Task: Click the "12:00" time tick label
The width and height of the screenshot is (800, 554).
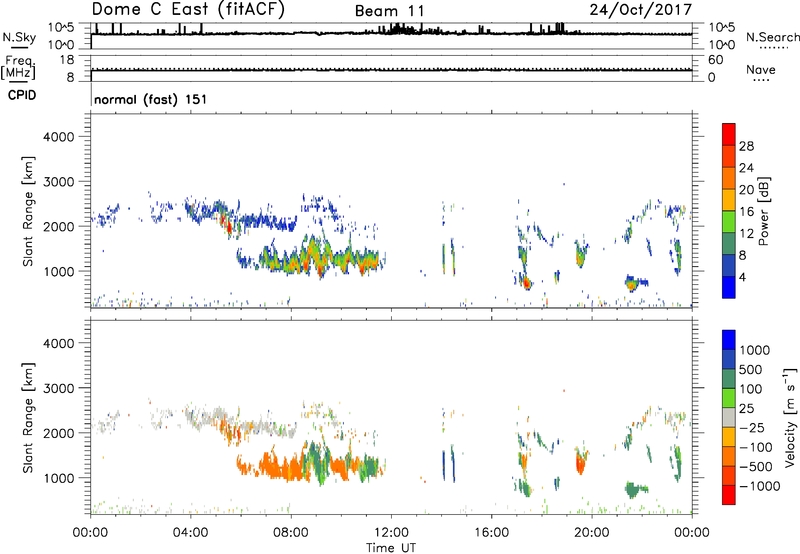Action: coord(391,533)
